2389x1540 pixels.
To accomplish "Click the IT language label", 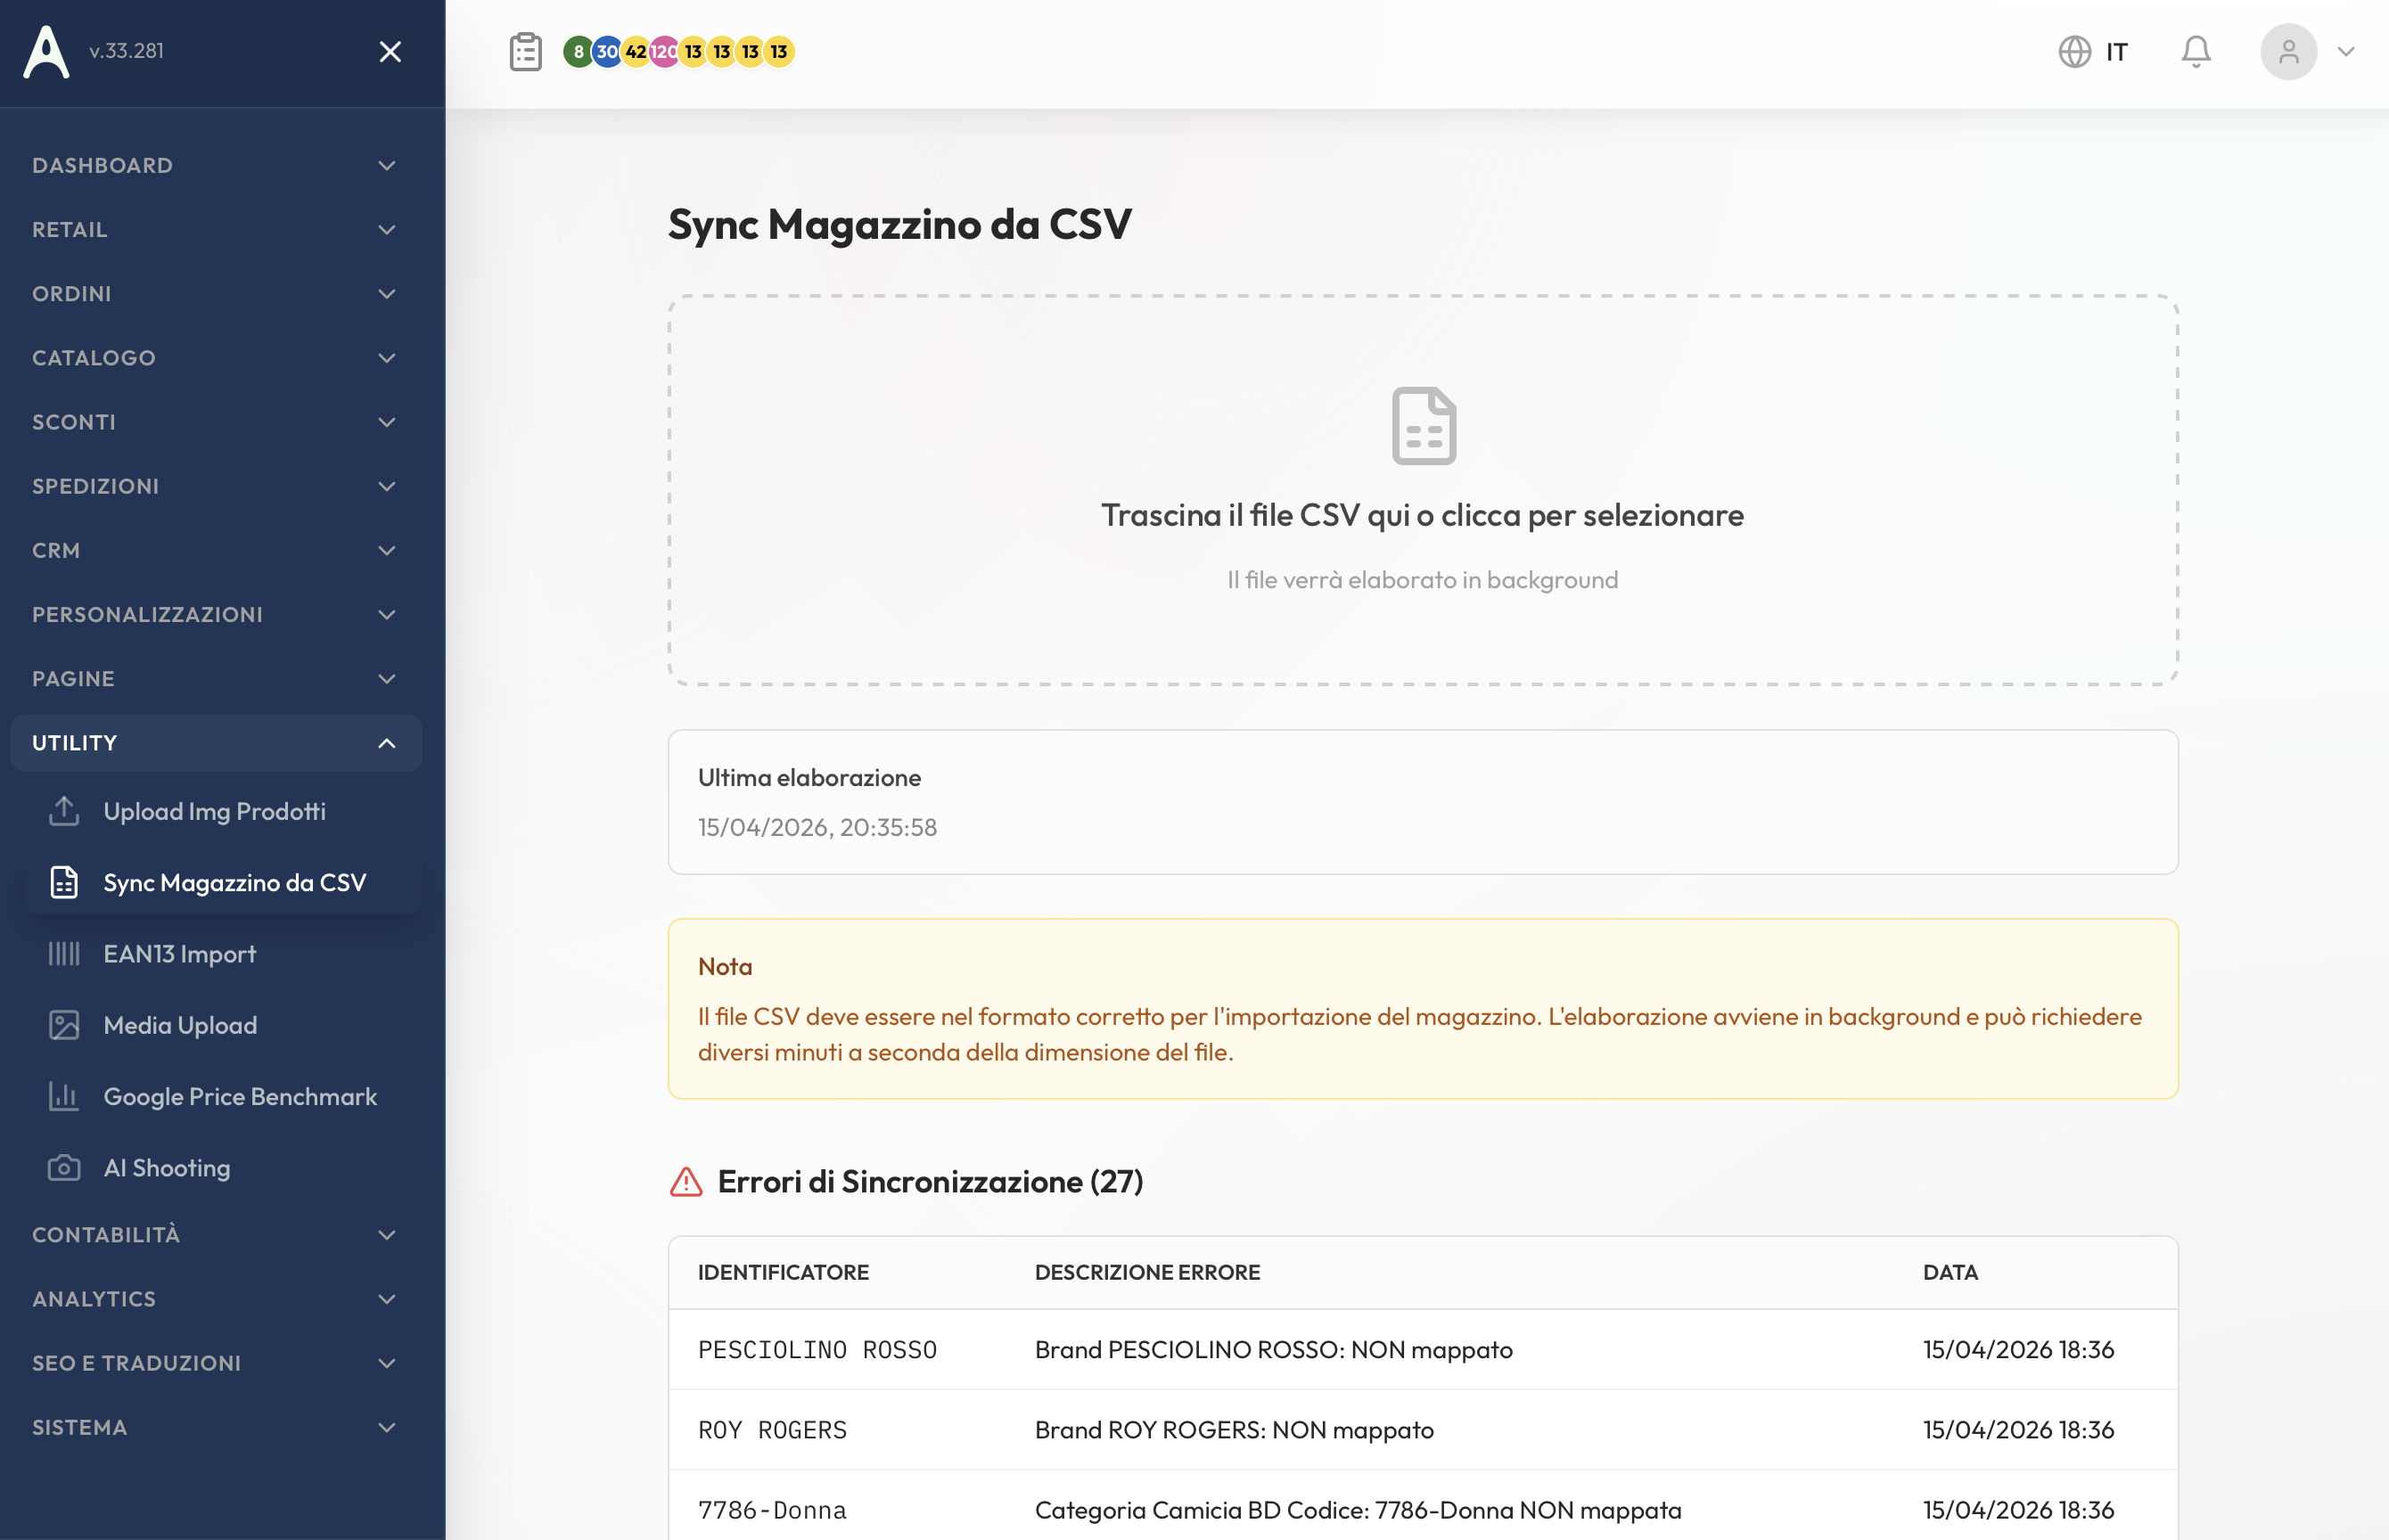I will coord(2116,51).
